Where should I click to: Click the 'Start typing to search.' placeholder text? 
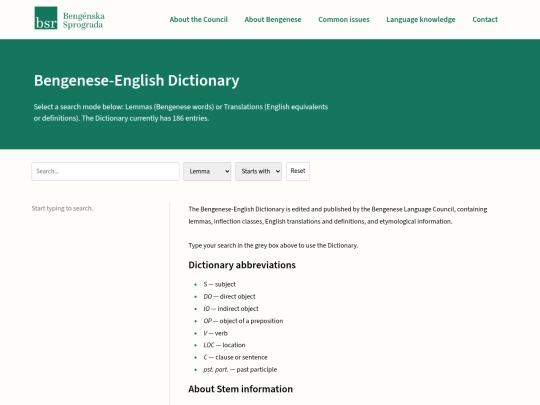[62, 208]
